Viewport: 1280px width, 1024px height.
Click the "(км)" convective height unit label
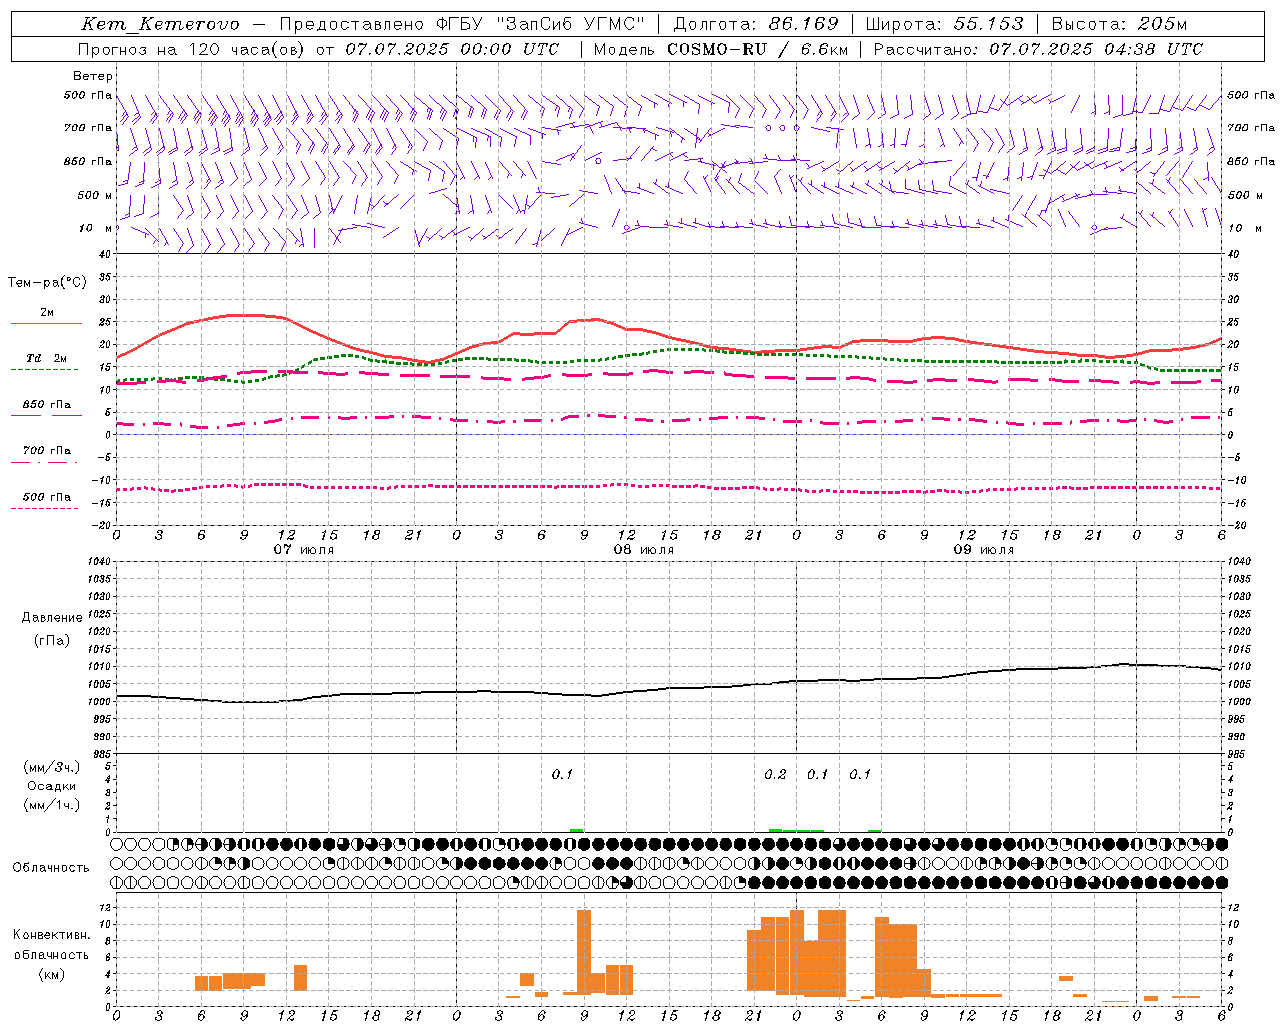pyautogui.click(x=52, y=974)
